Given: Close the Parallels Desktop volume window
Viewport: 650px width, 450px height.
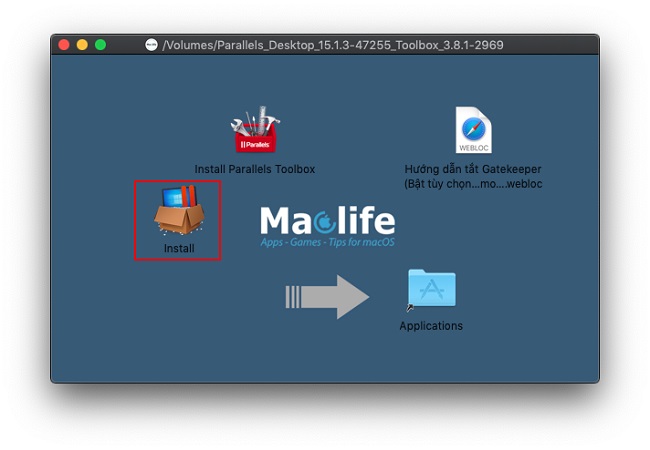Looking at the screenshot, I should tap(64, 45).
